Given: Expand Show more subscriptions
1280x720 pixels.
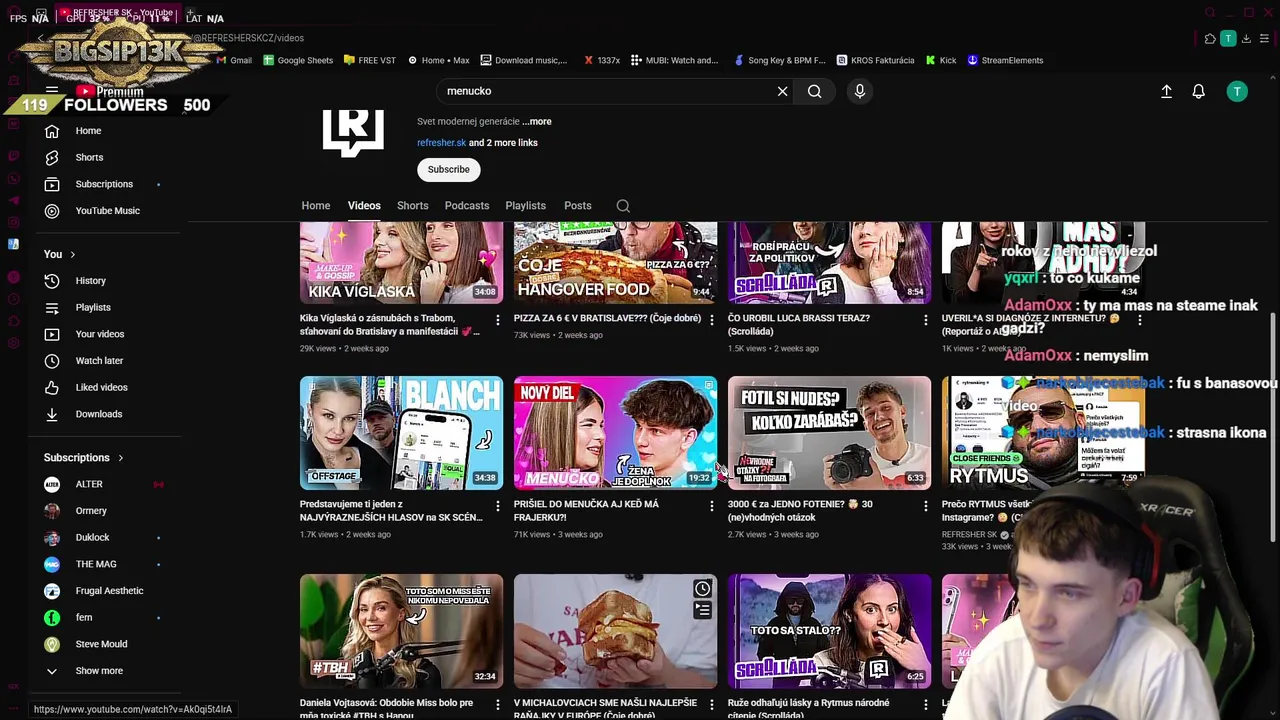Looking at the screenshot, I should (98, 671).
